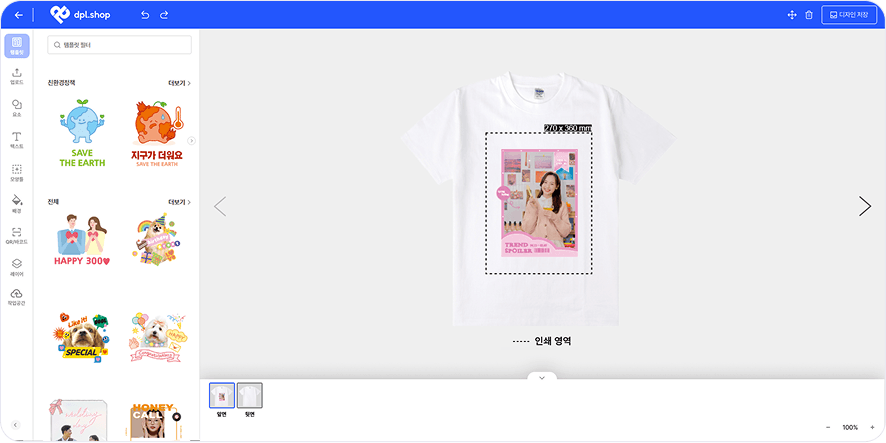Collapse the bottom page panel chevron
886x443 pixels.
(542, 377)
